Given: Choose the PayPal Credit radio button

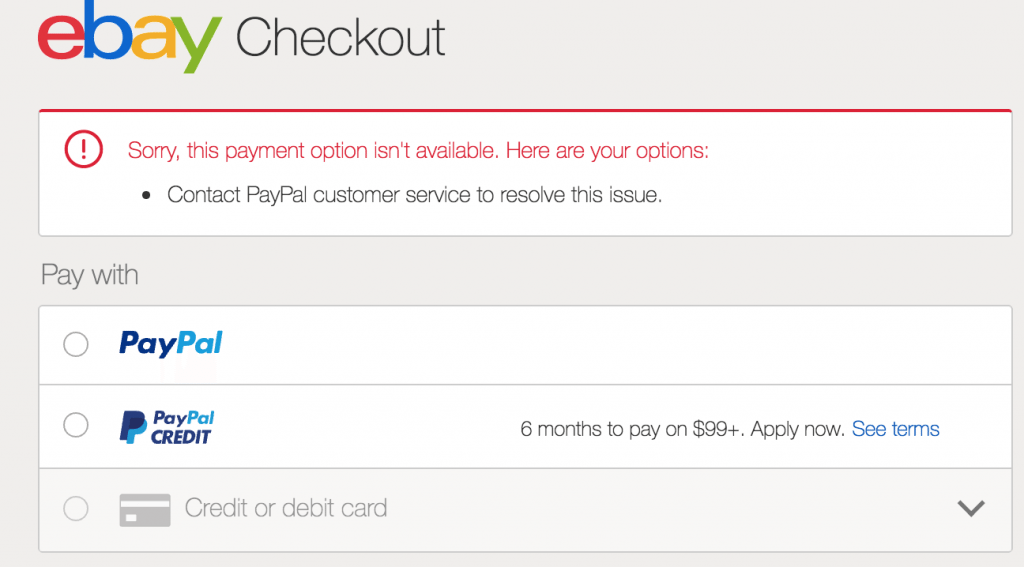Looking at the screenshot, I should click(x=76, y=426).
